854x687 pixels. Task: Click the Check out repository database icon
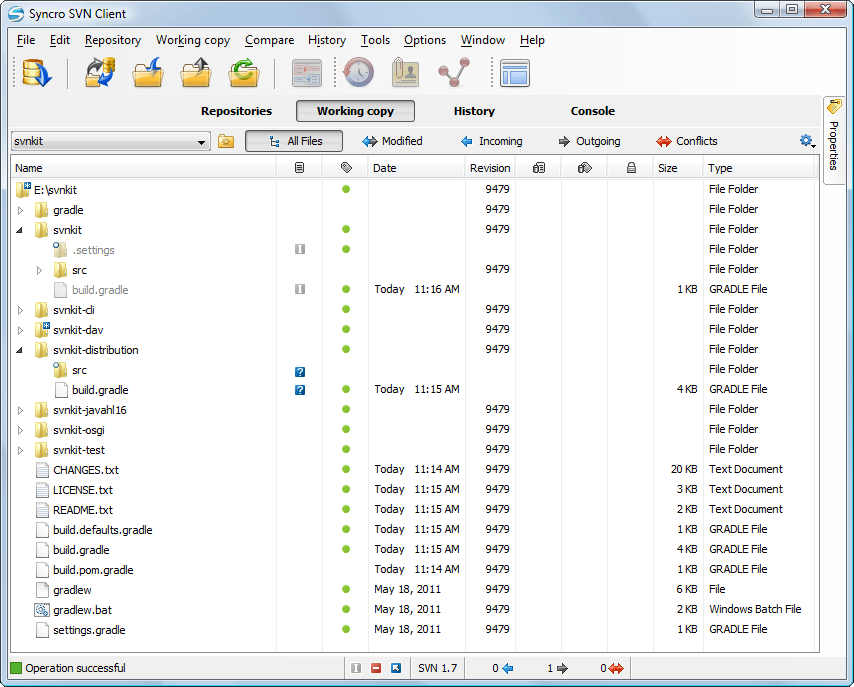(x=37, y=73)
